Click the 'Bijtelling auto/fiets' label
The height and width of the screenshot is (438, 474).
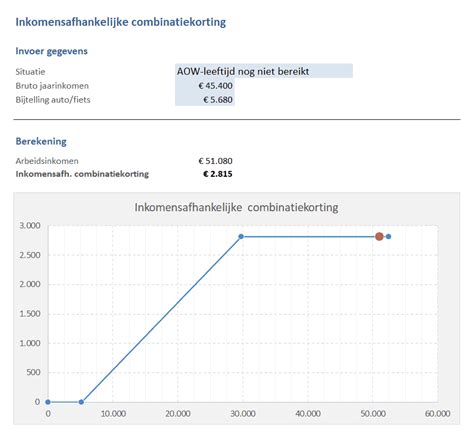pos(53,100)
